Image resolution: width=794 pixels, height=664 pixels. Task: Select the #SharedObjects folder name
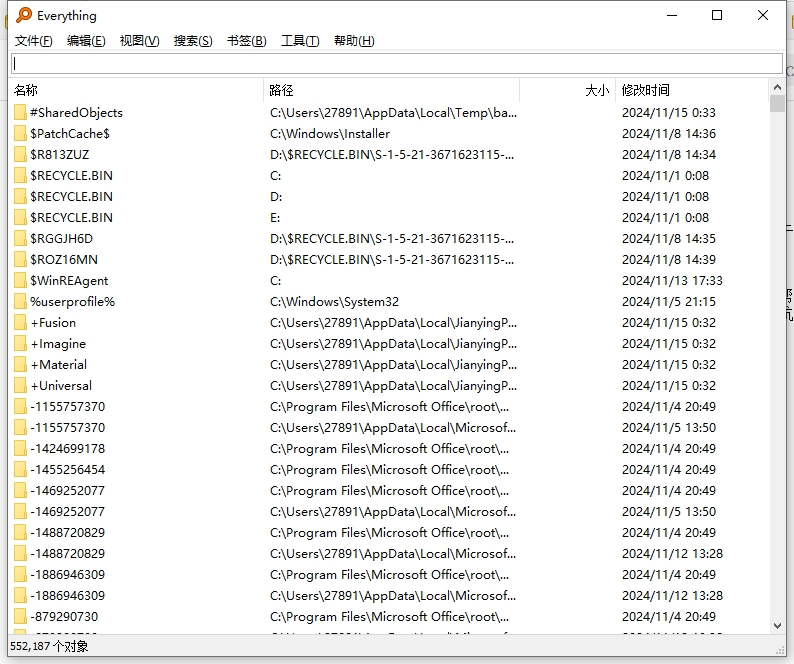point(76,112)
